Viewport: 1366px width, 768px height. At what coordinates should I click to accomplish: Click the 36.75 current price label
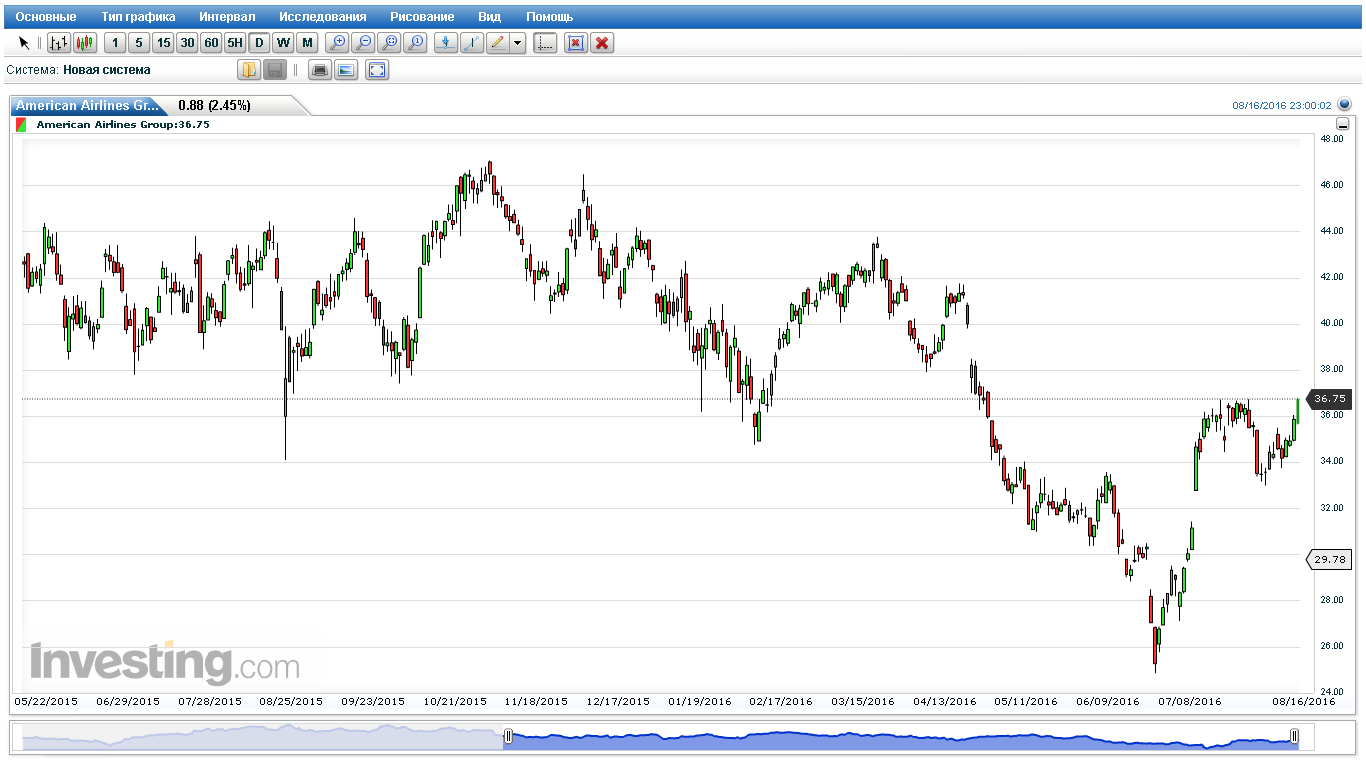[1329, 398]
